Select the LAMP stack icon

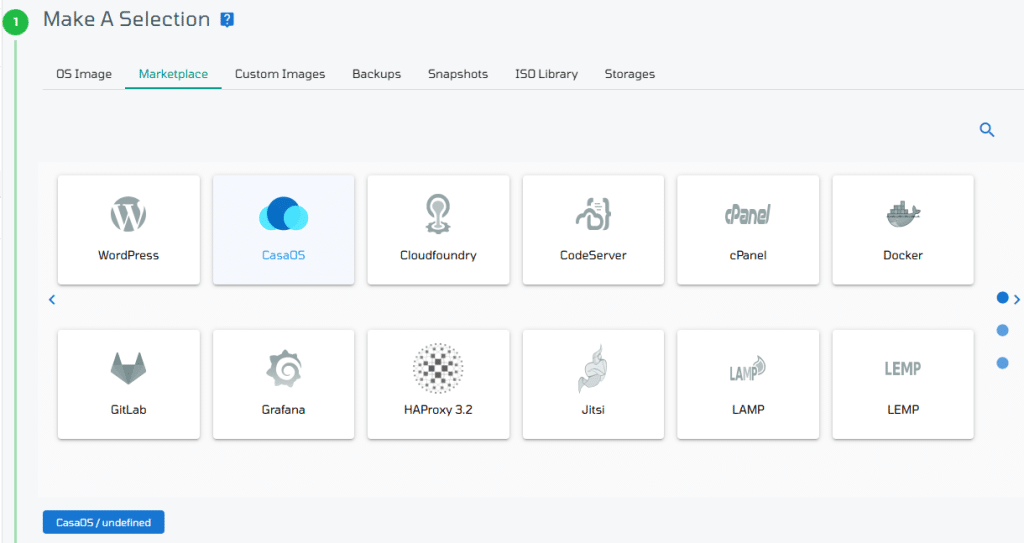click(x=748, y=369)
